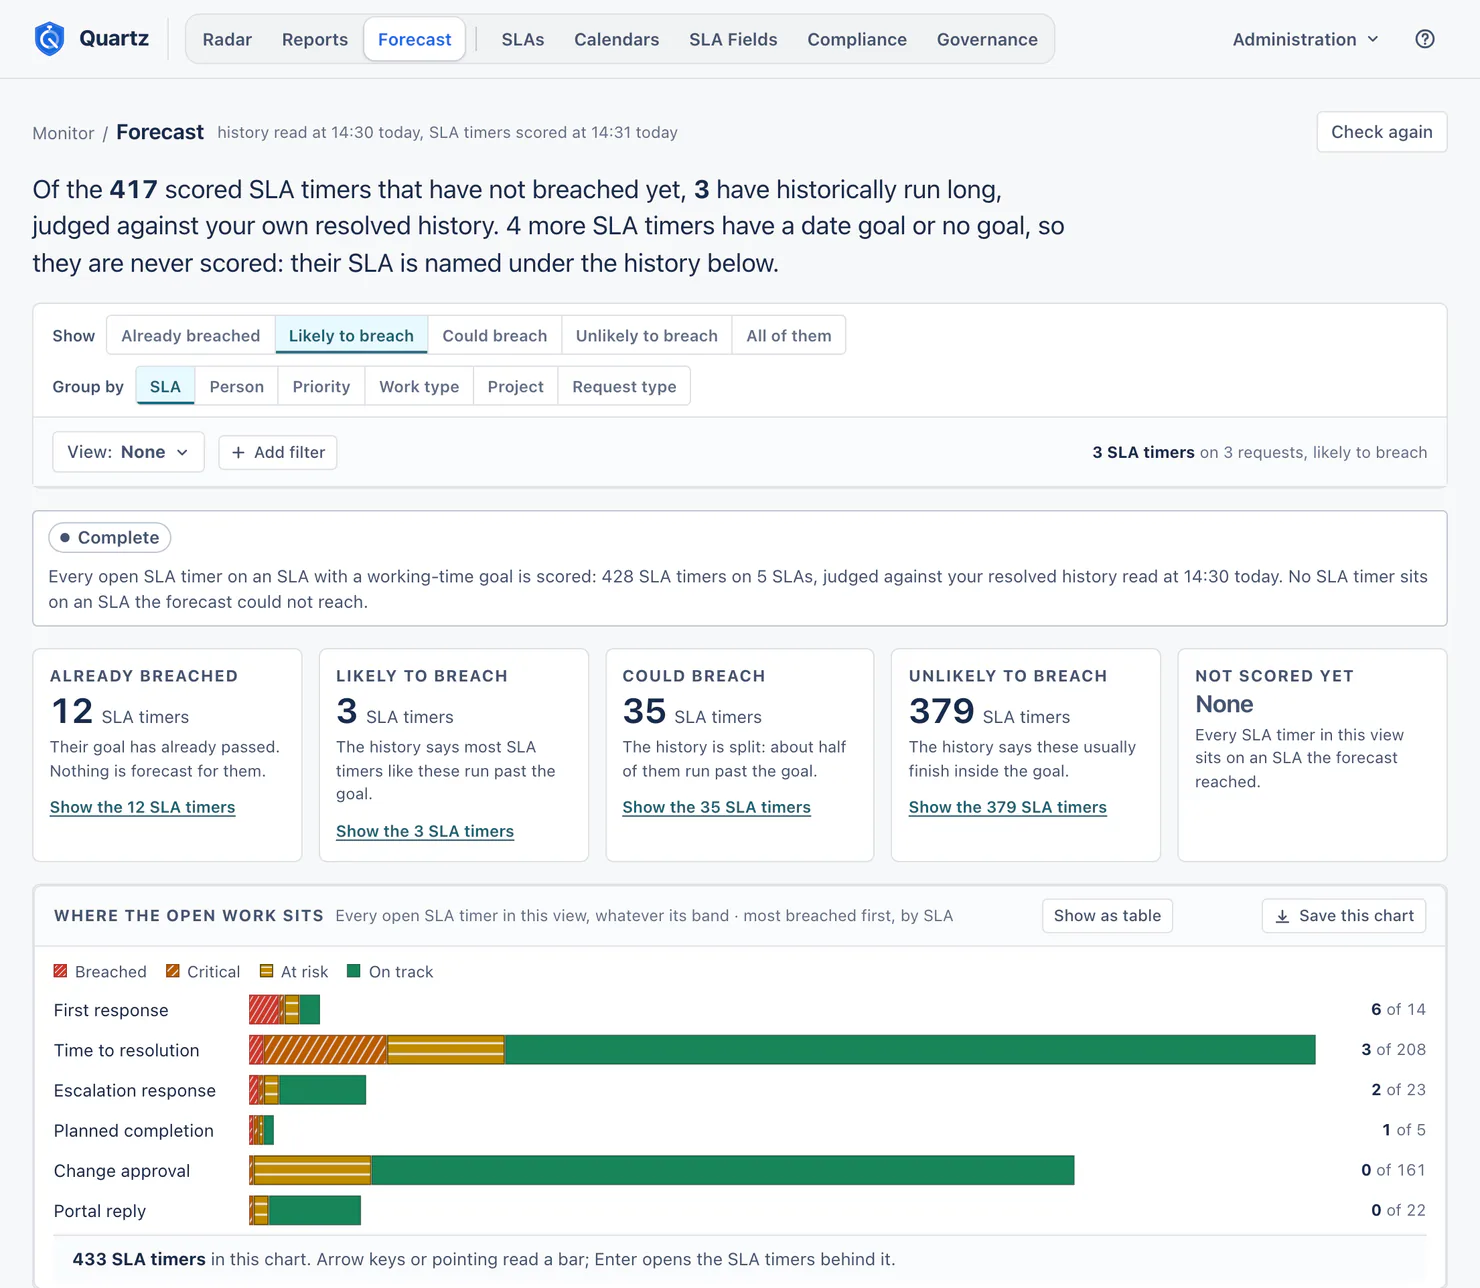1480x1288 pixels.
Task: Click the green Time to resolution bar segment
Action: tap(910, 1050)
